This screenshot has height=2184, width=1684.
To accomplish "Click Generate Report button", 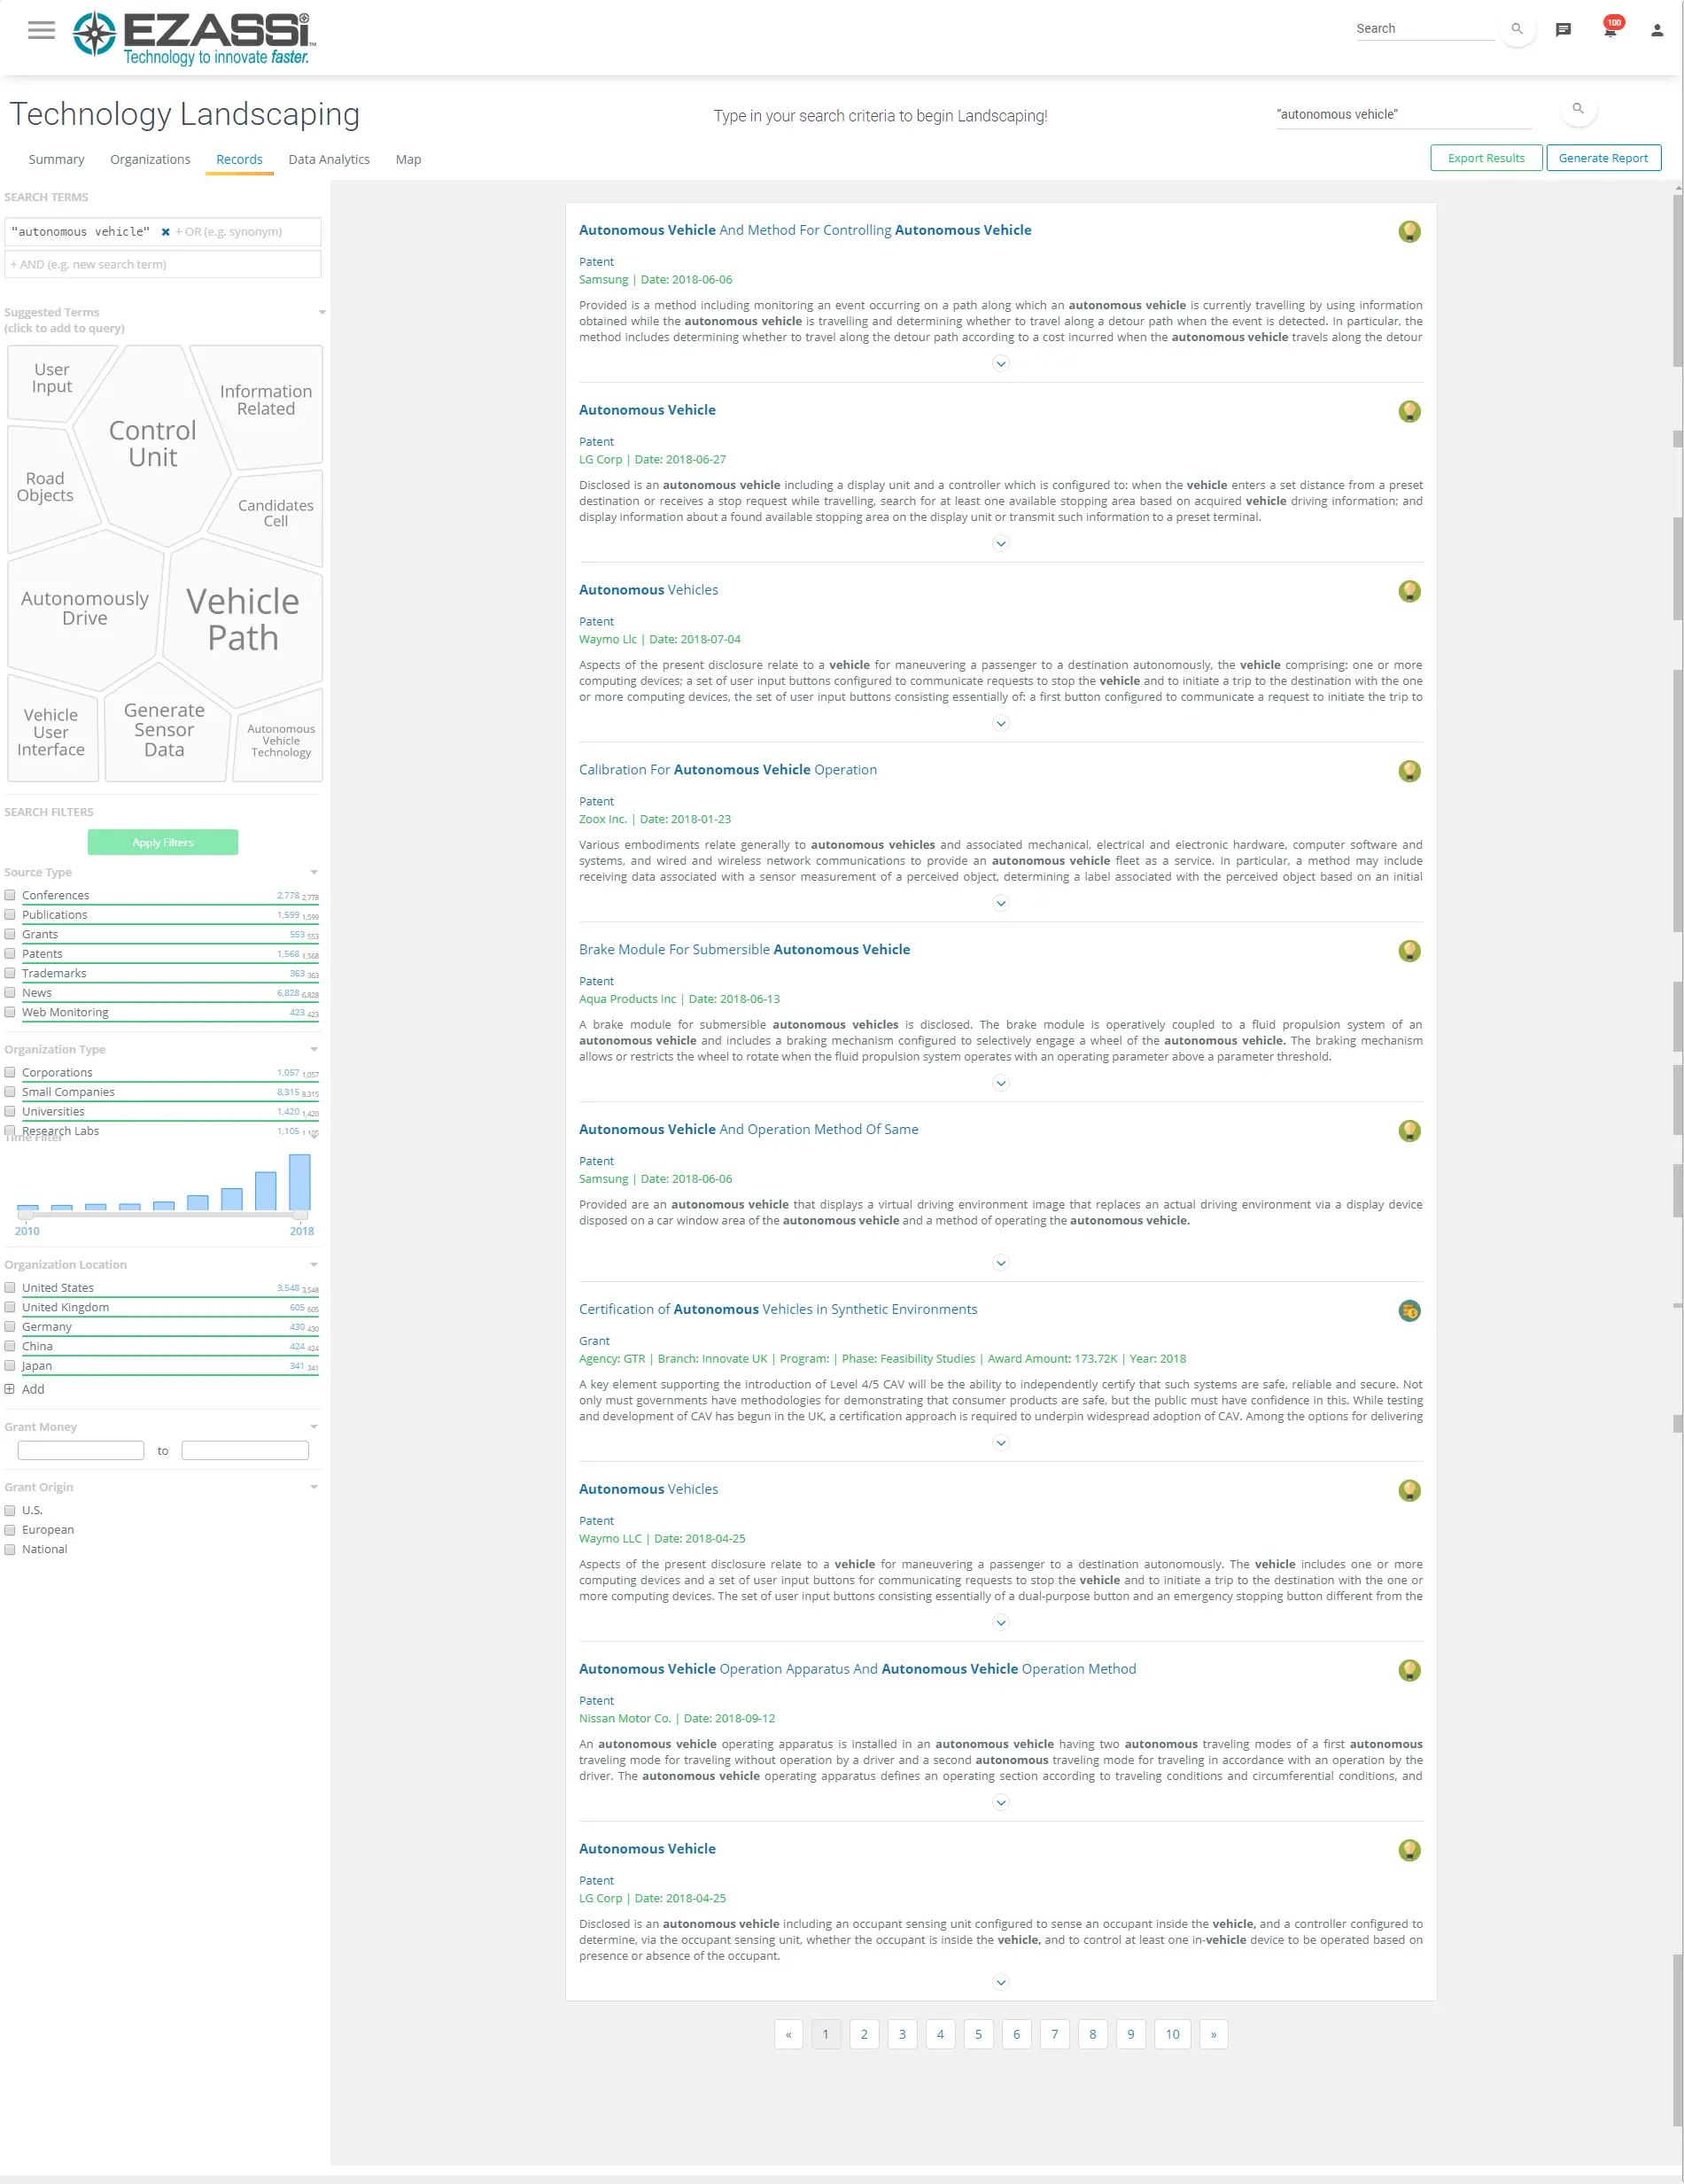I will [1603, 158].
